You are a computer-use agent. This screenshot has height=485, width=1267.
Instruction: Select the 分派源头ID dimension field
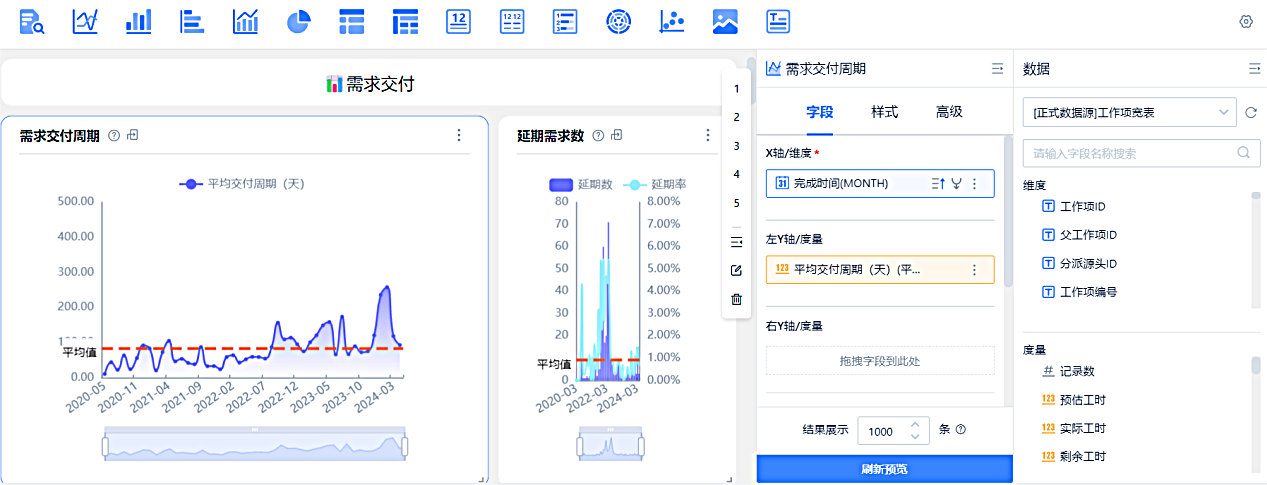1080,263
